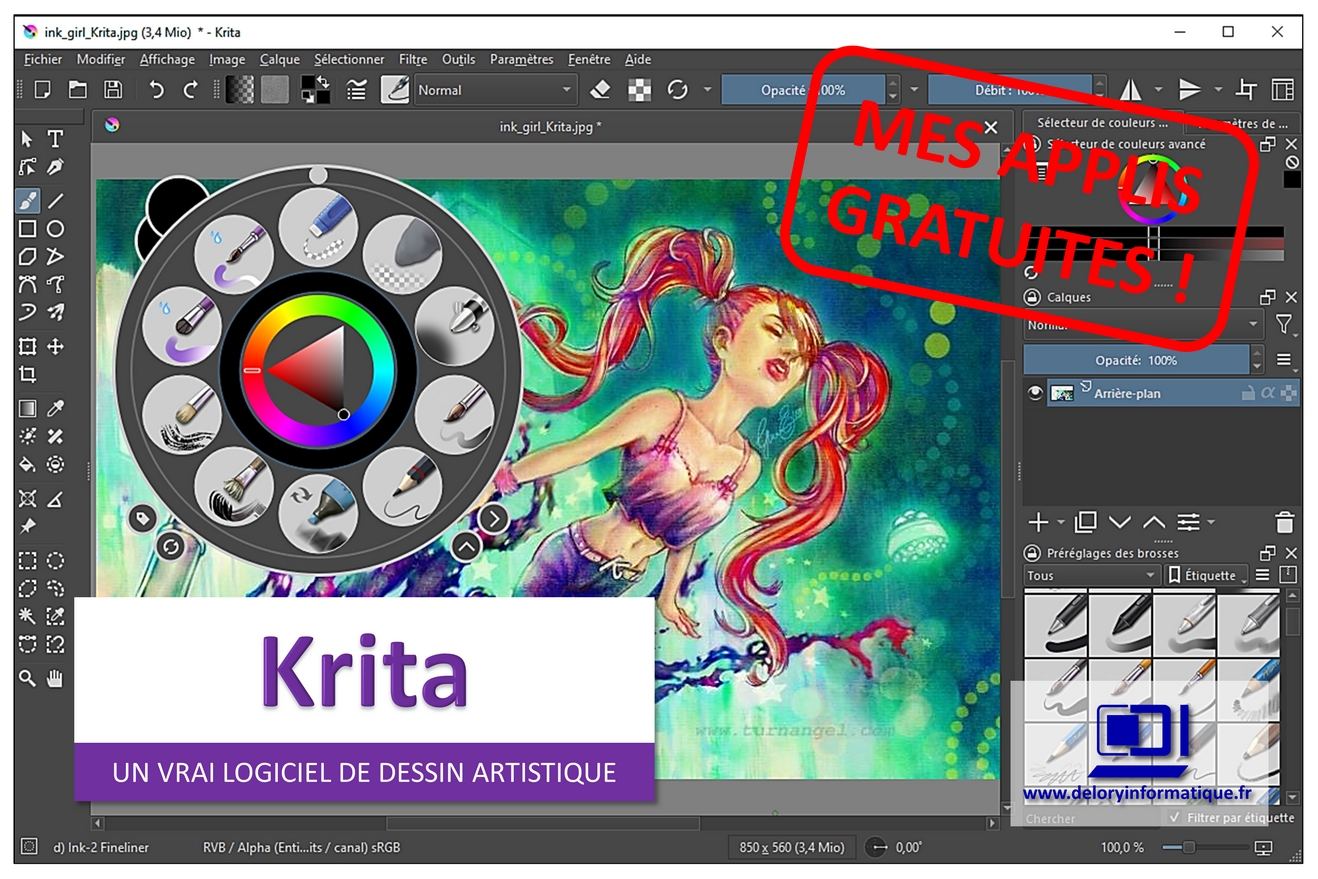The width and height of the screenshot is (1318, 879).
Task: Open the Calque menu
Action: click(279, 59)
